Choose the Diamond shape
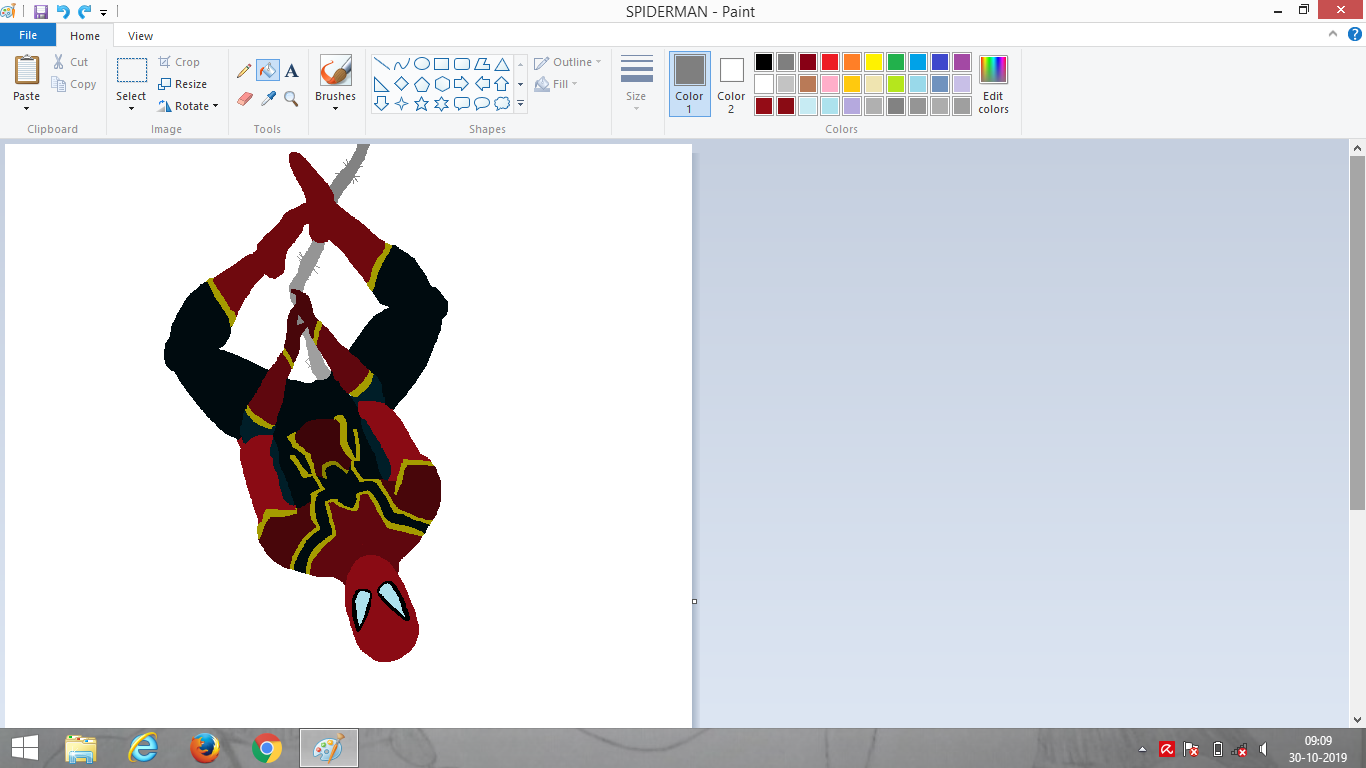This screenshot has width=1366, height=768. pyautogui.click(x=402, y=84)
